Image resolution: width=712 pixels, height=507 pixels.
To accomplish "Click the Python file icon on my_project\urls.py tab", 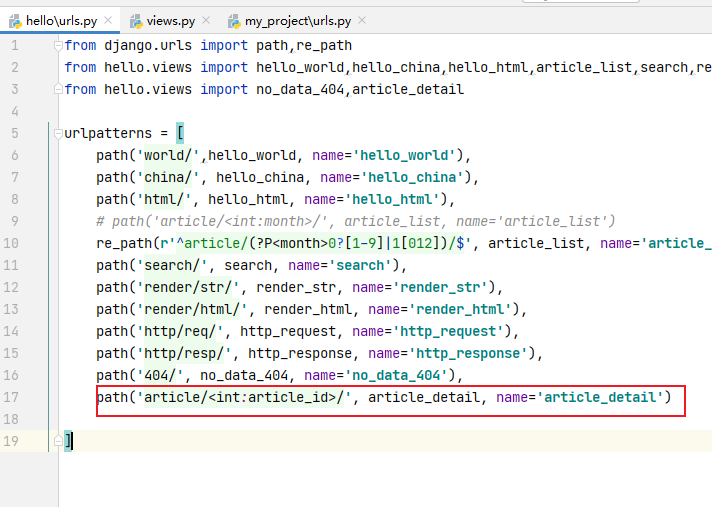I will 234,21.
